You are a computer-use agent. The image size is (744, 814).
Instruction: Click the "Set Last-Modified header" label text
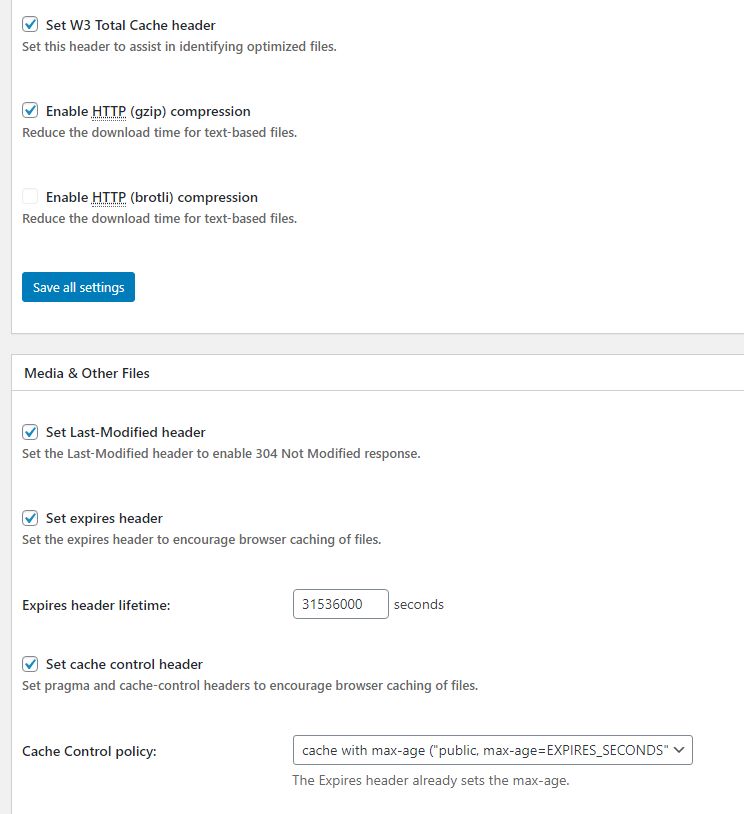126,432
